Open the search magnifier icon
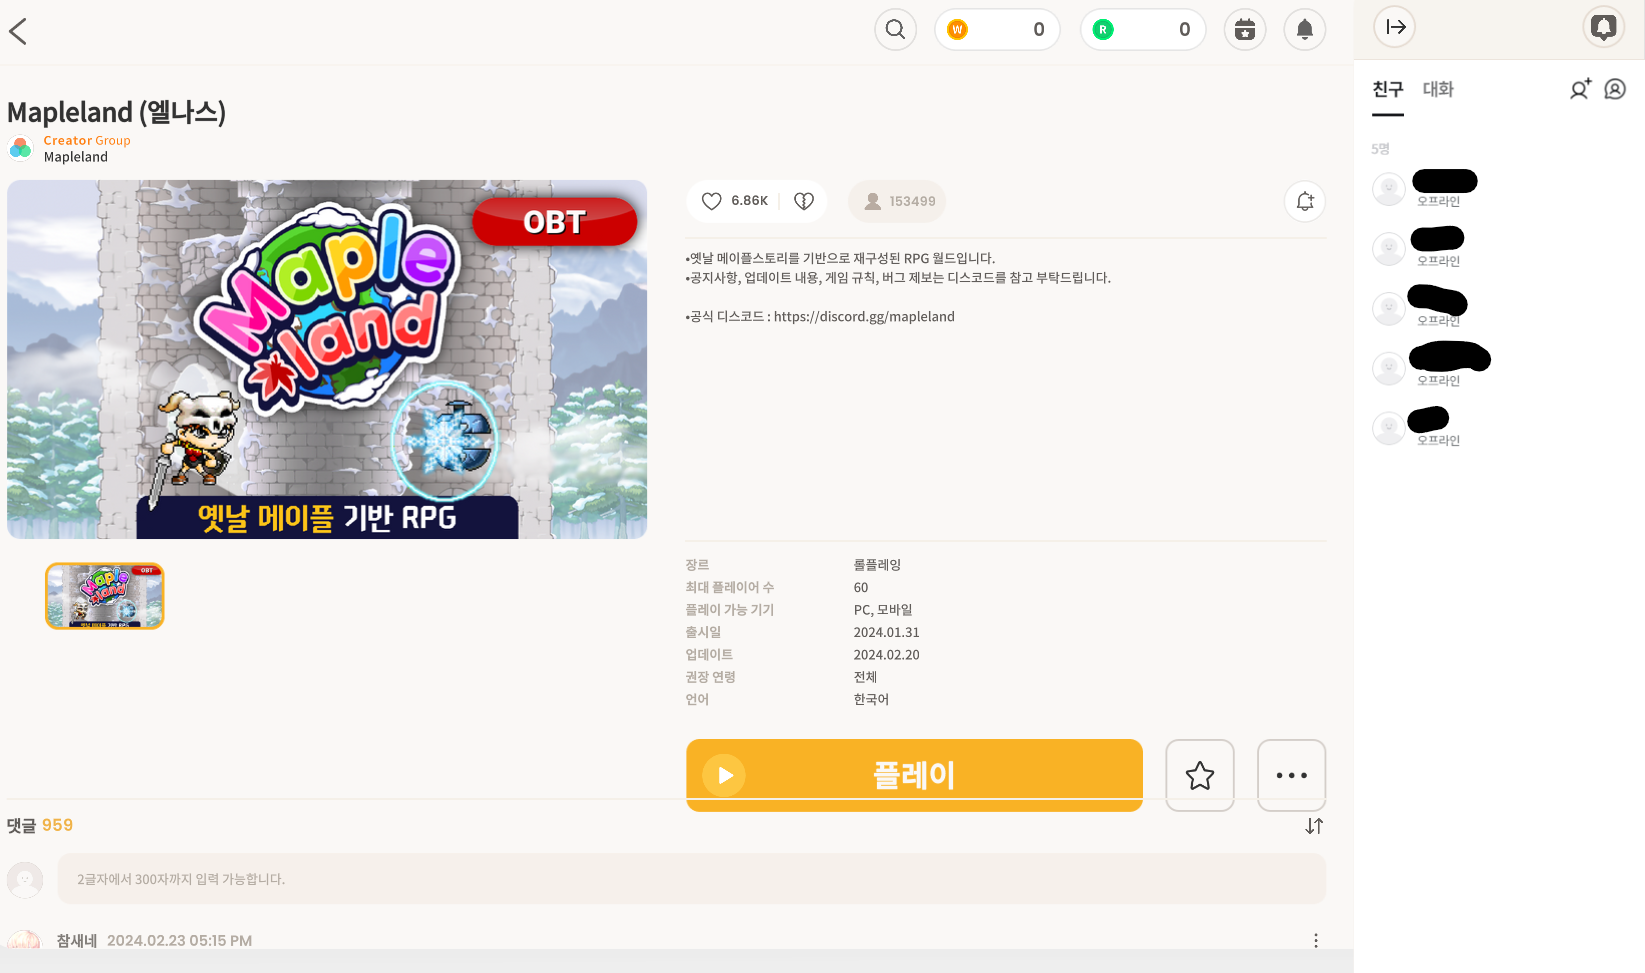The width and height of the screenshot is (1645, 973). pyautogui.click(x=895, y=29)
